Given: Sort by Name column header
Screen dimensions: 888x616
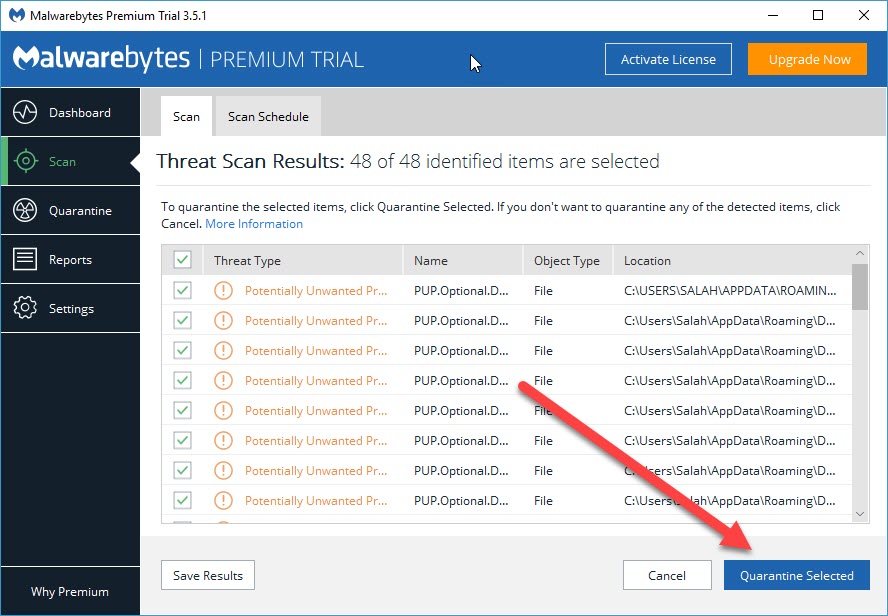Looking at the screenshot, I should tap(463, 260).
